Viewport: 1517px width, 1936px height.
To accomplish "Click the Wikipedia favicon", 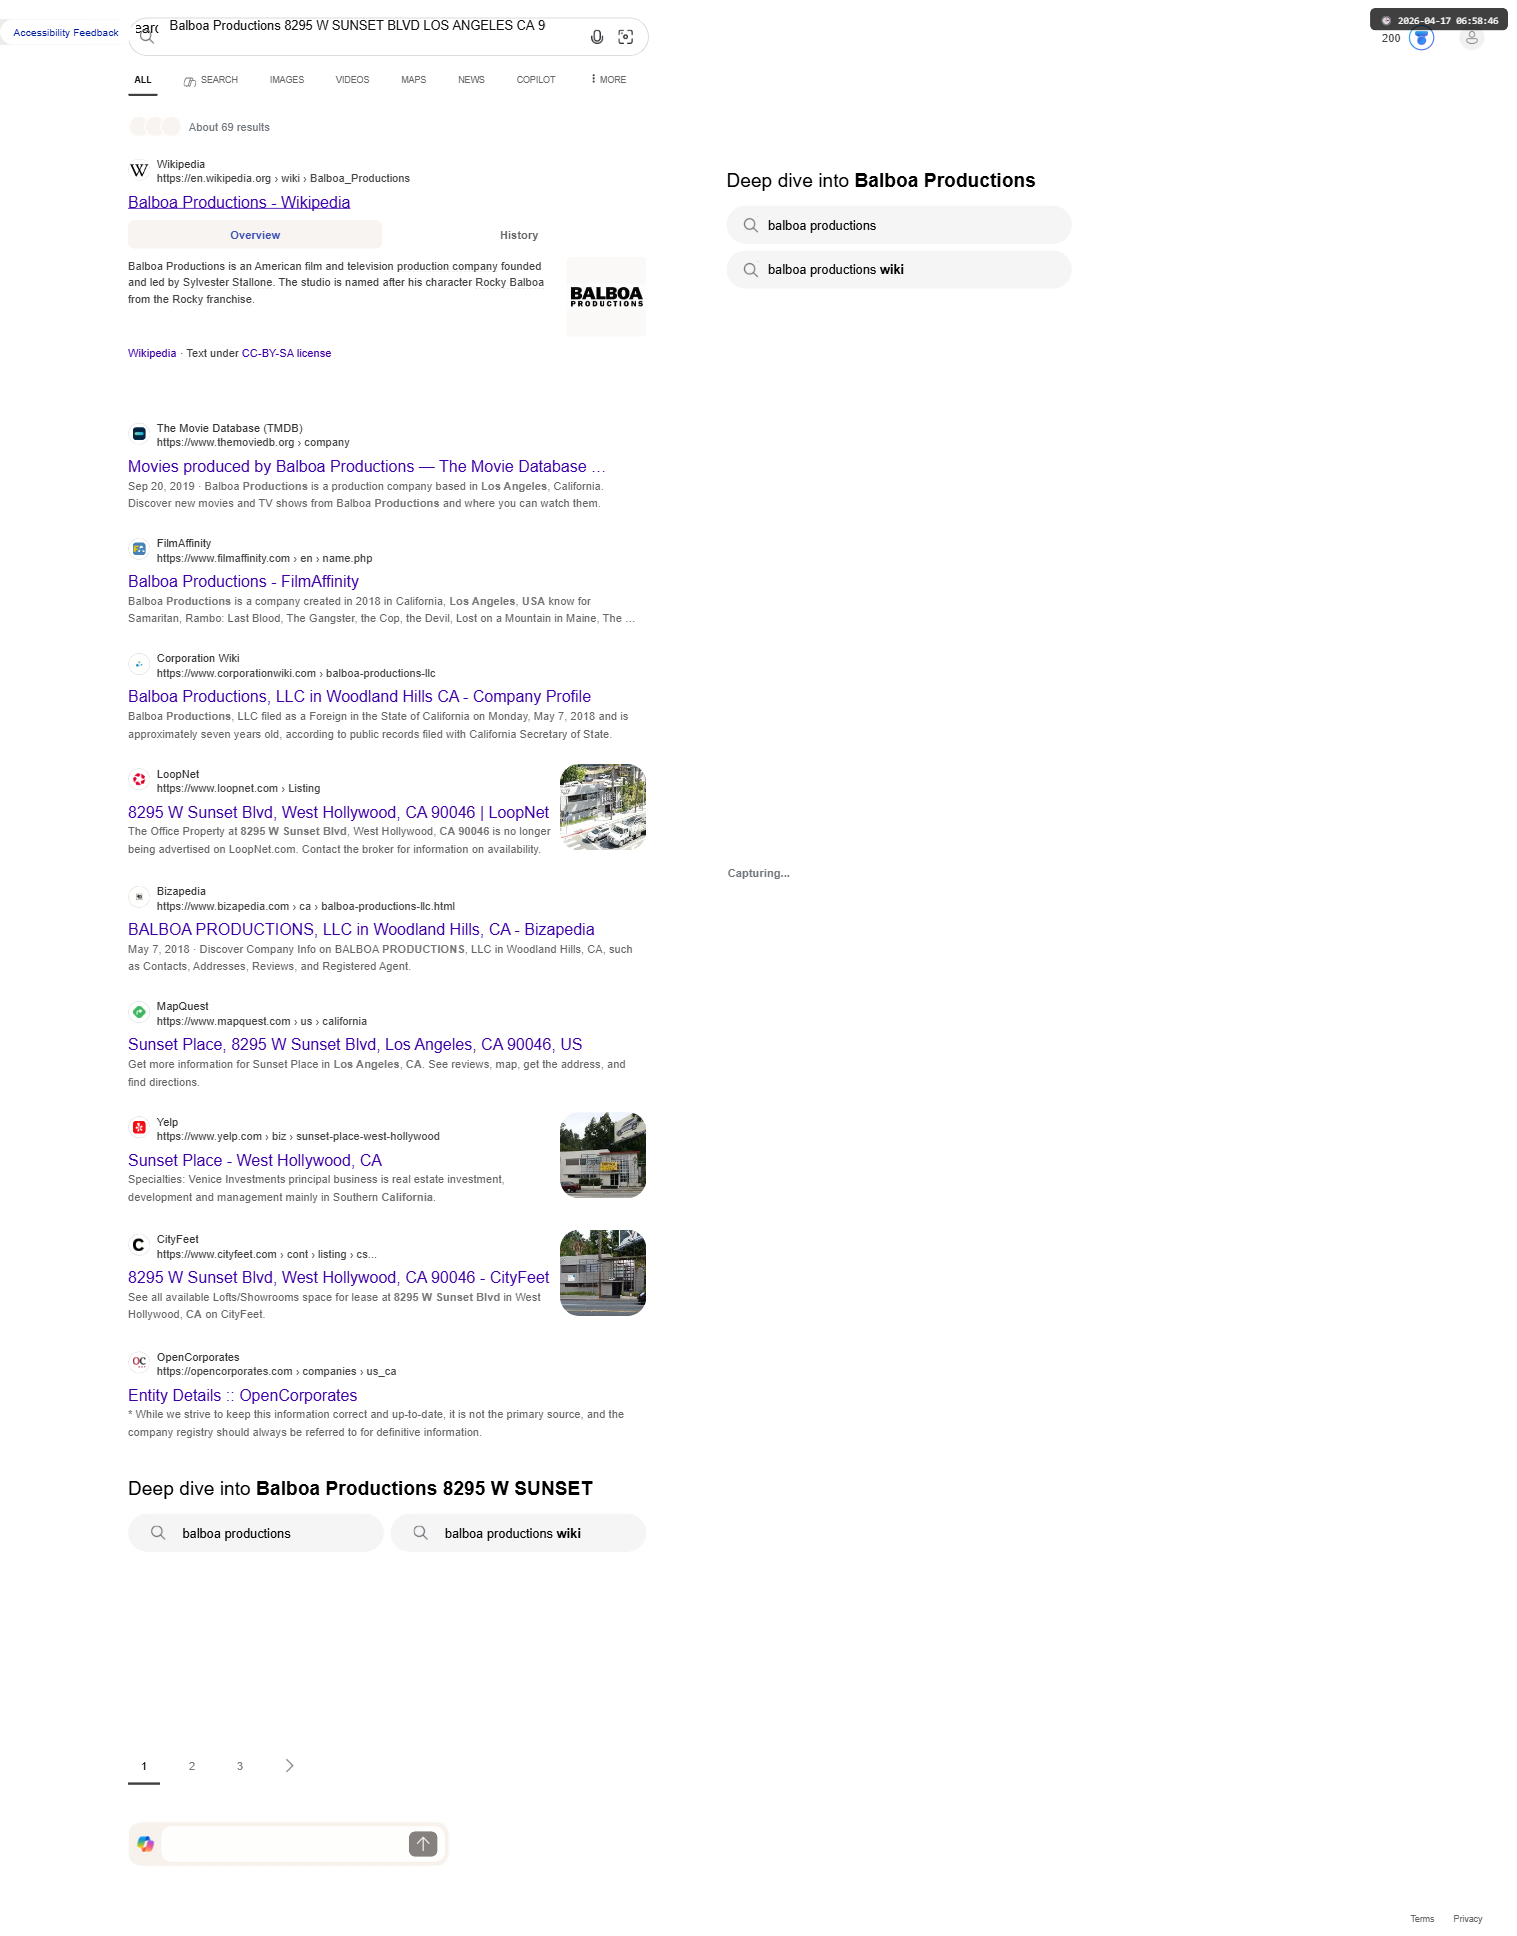I will 139,171.
